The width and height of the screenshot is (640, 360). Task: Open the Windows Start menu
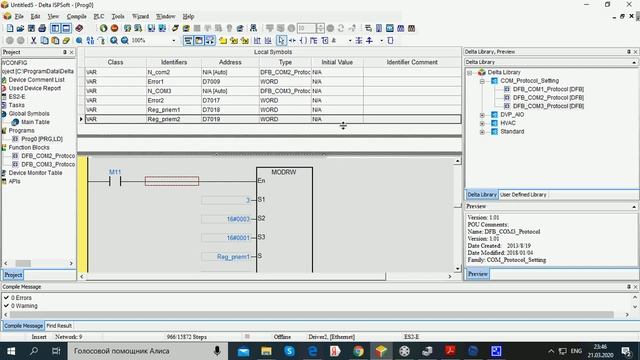[x=11, y=351]
